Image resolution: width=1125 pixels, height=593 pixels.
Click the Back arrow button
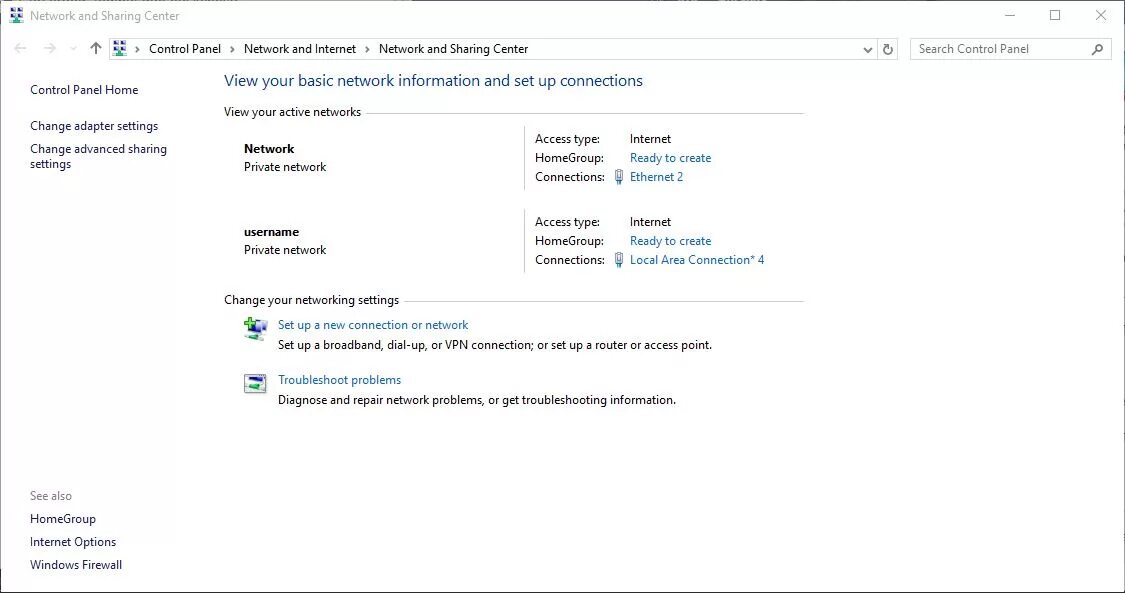point(21,48)
